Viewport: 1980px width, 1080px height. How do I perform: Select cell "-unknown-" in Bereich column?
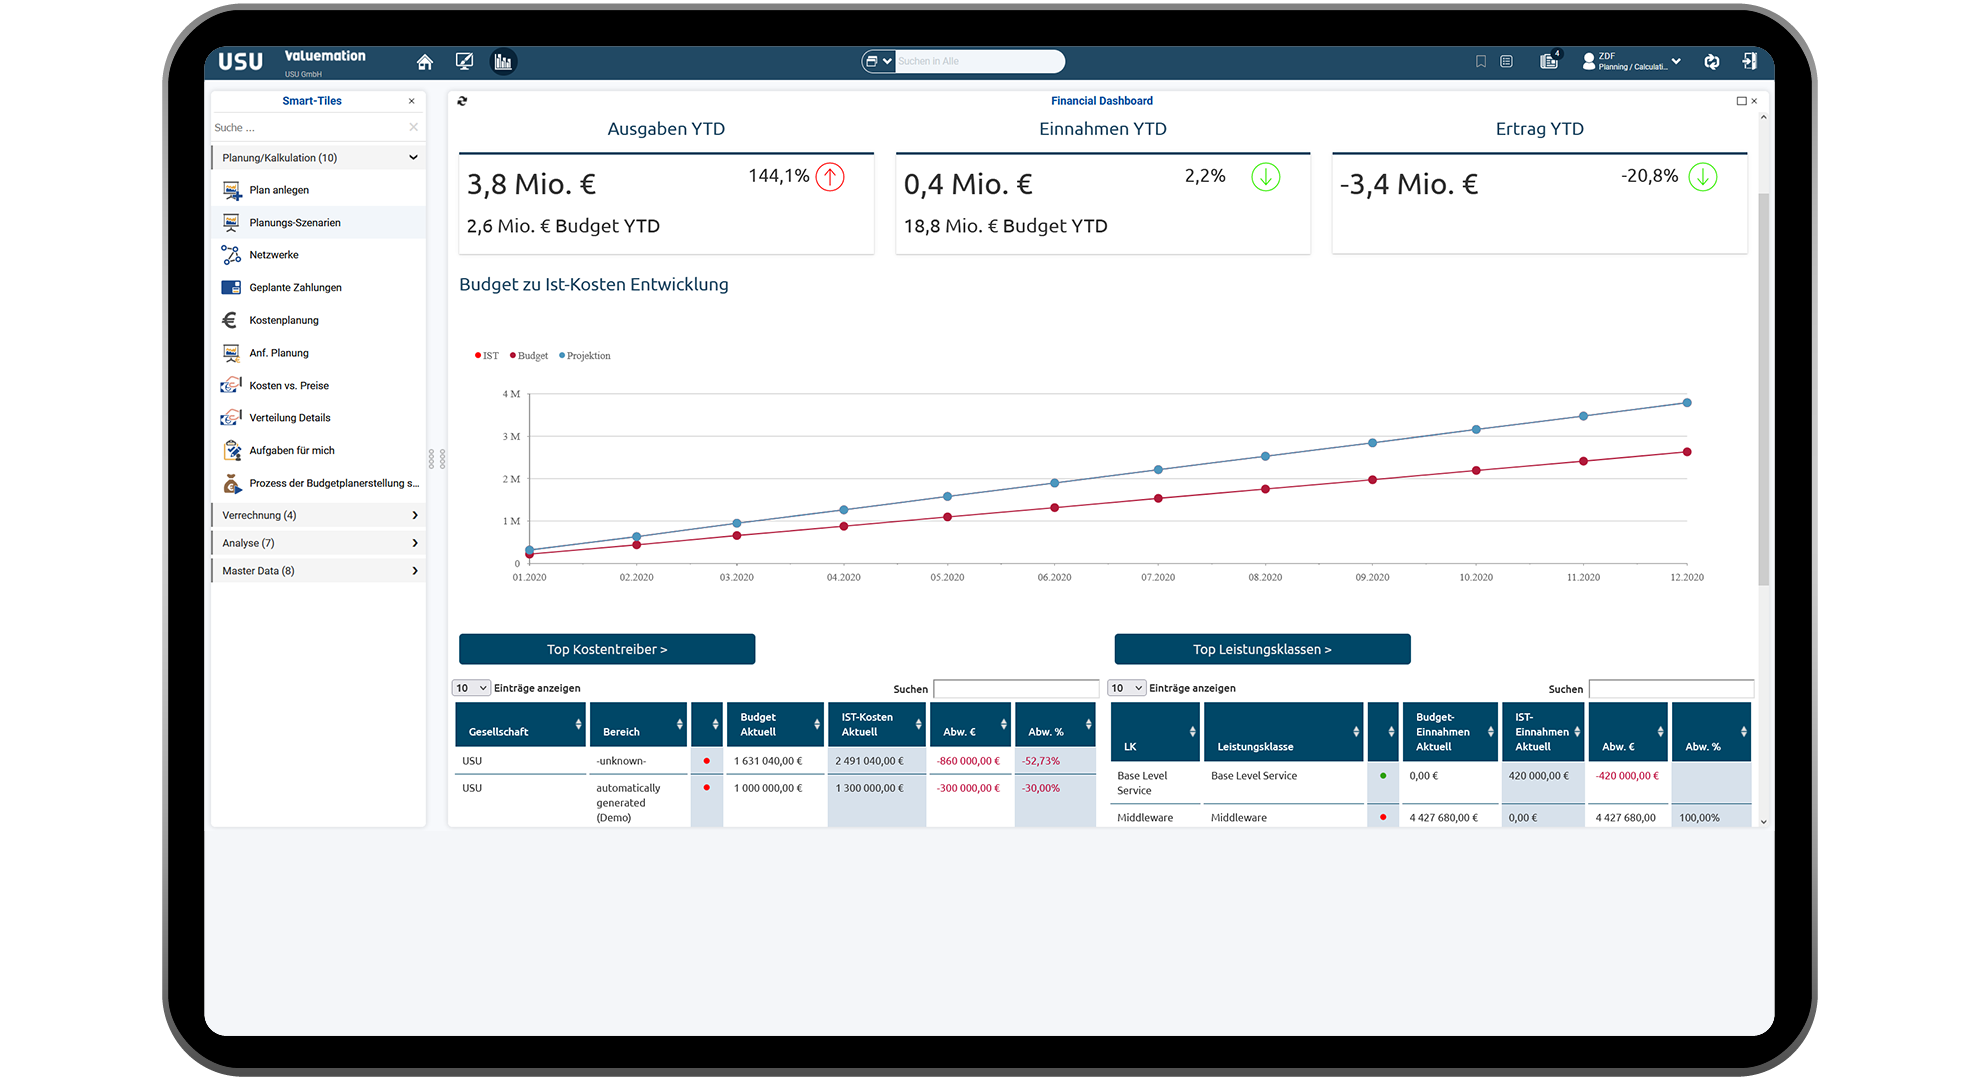(638, 761)
